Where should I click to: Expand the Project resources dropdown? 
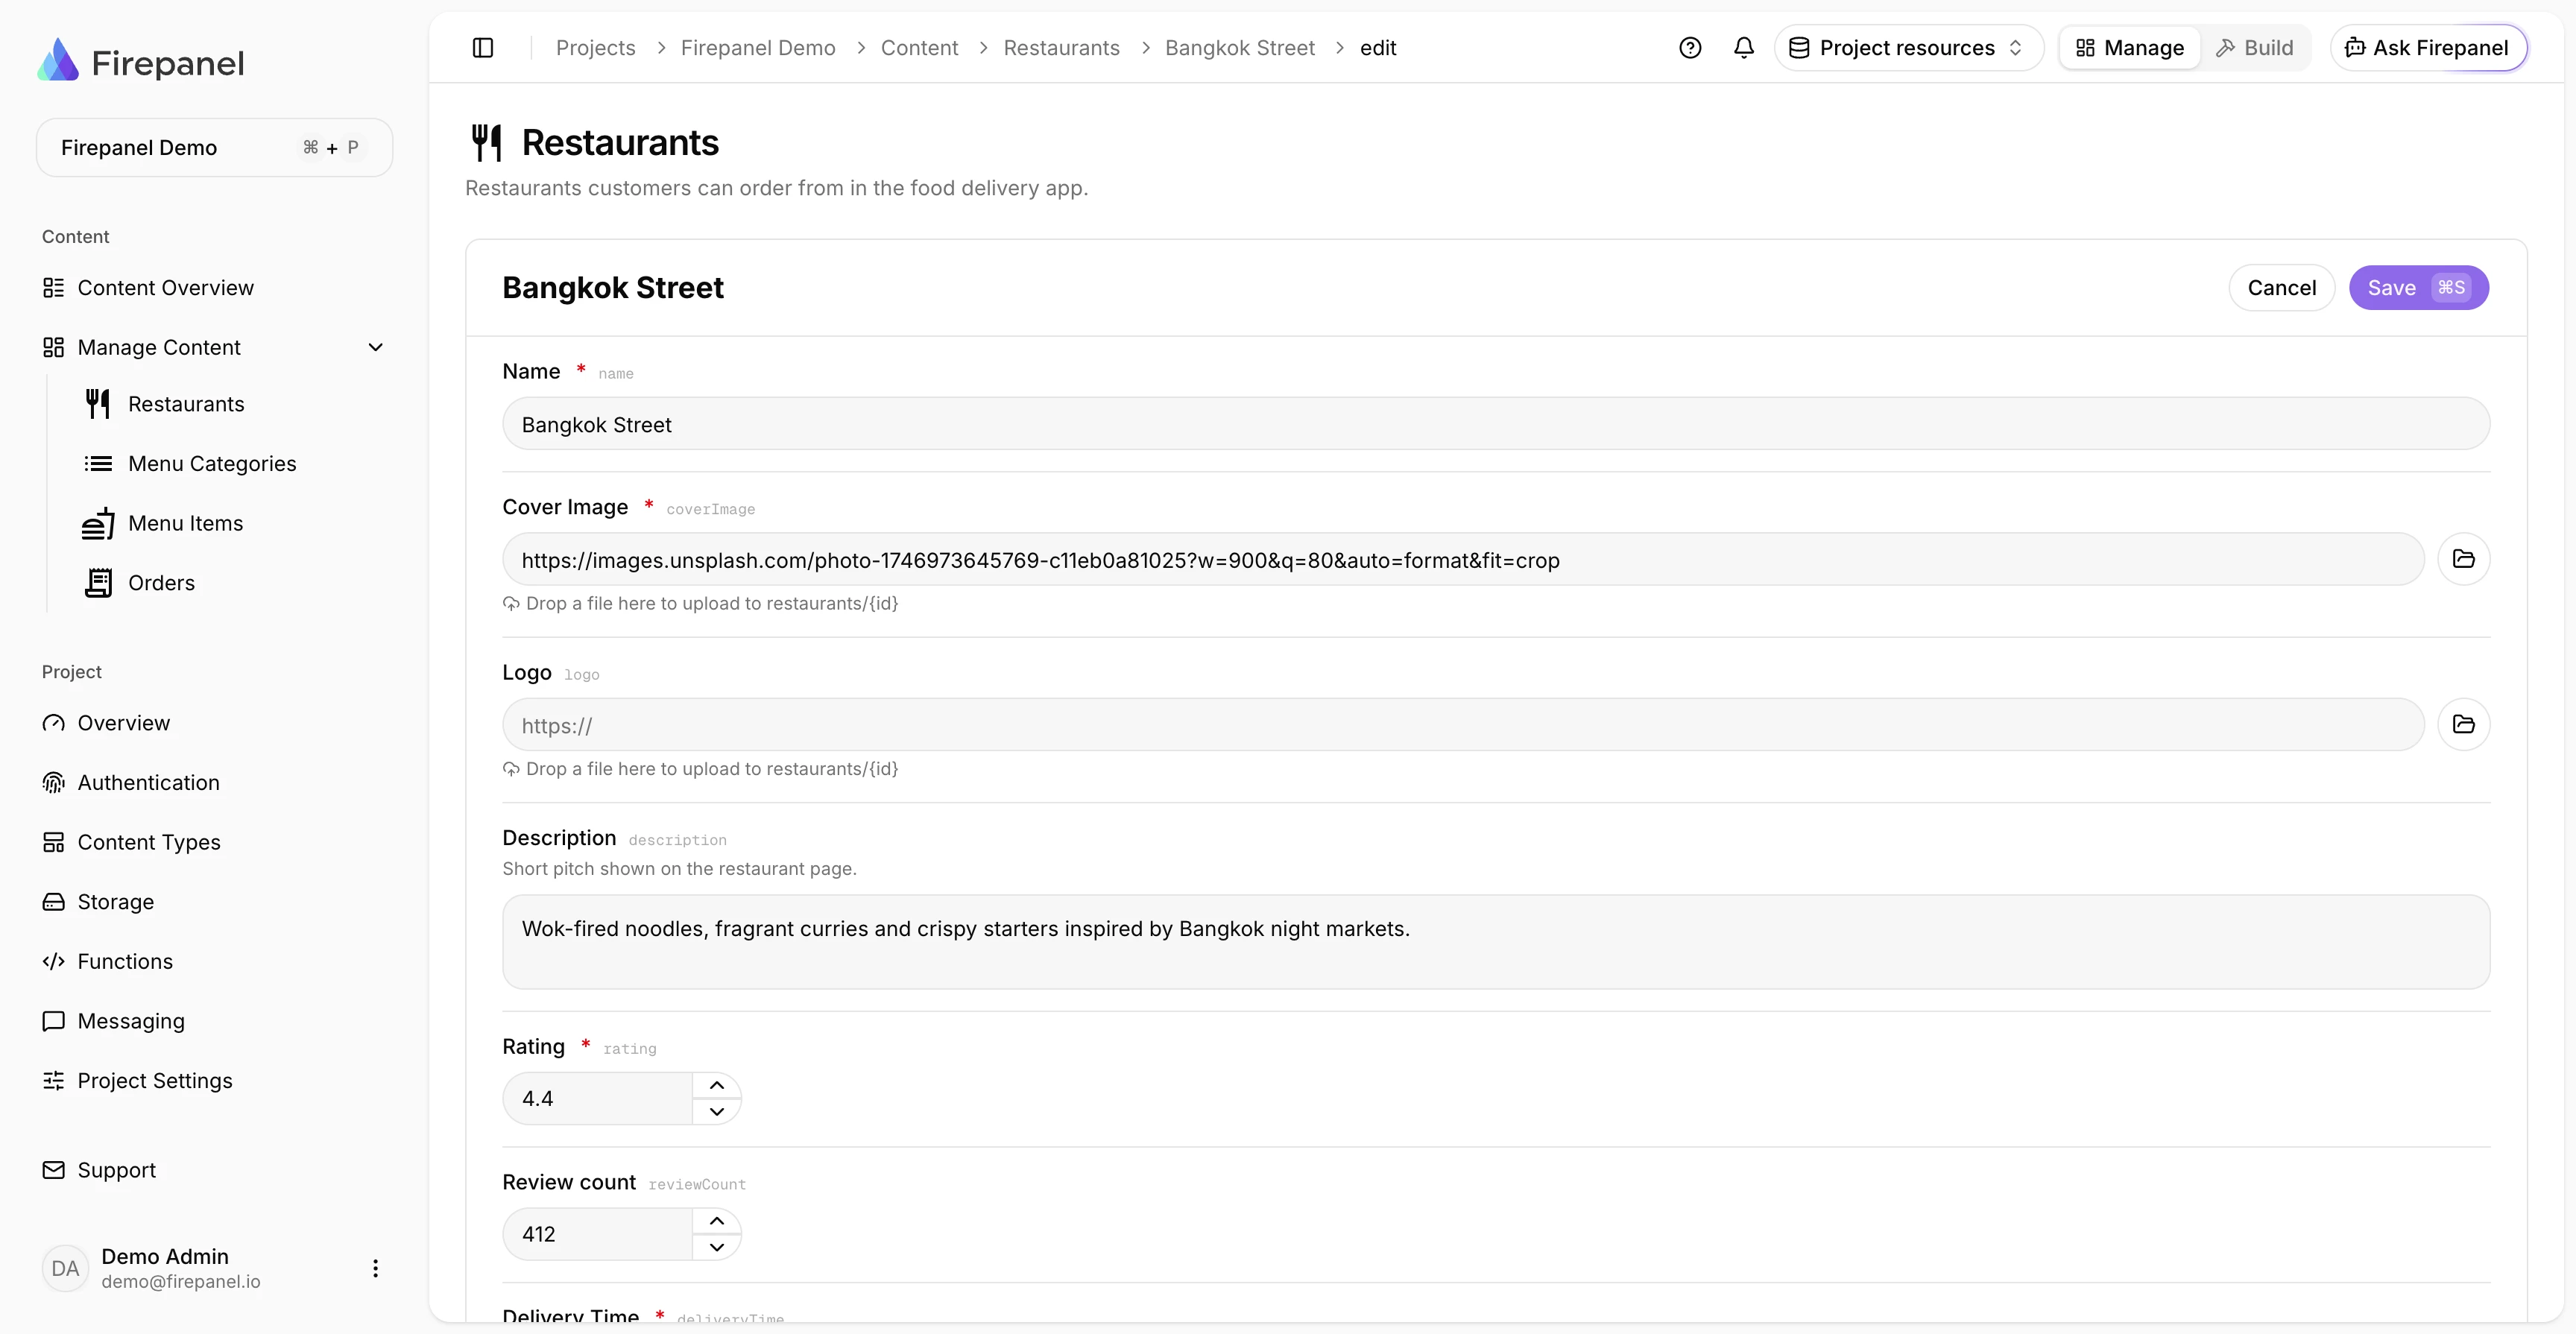[1908, 48]
